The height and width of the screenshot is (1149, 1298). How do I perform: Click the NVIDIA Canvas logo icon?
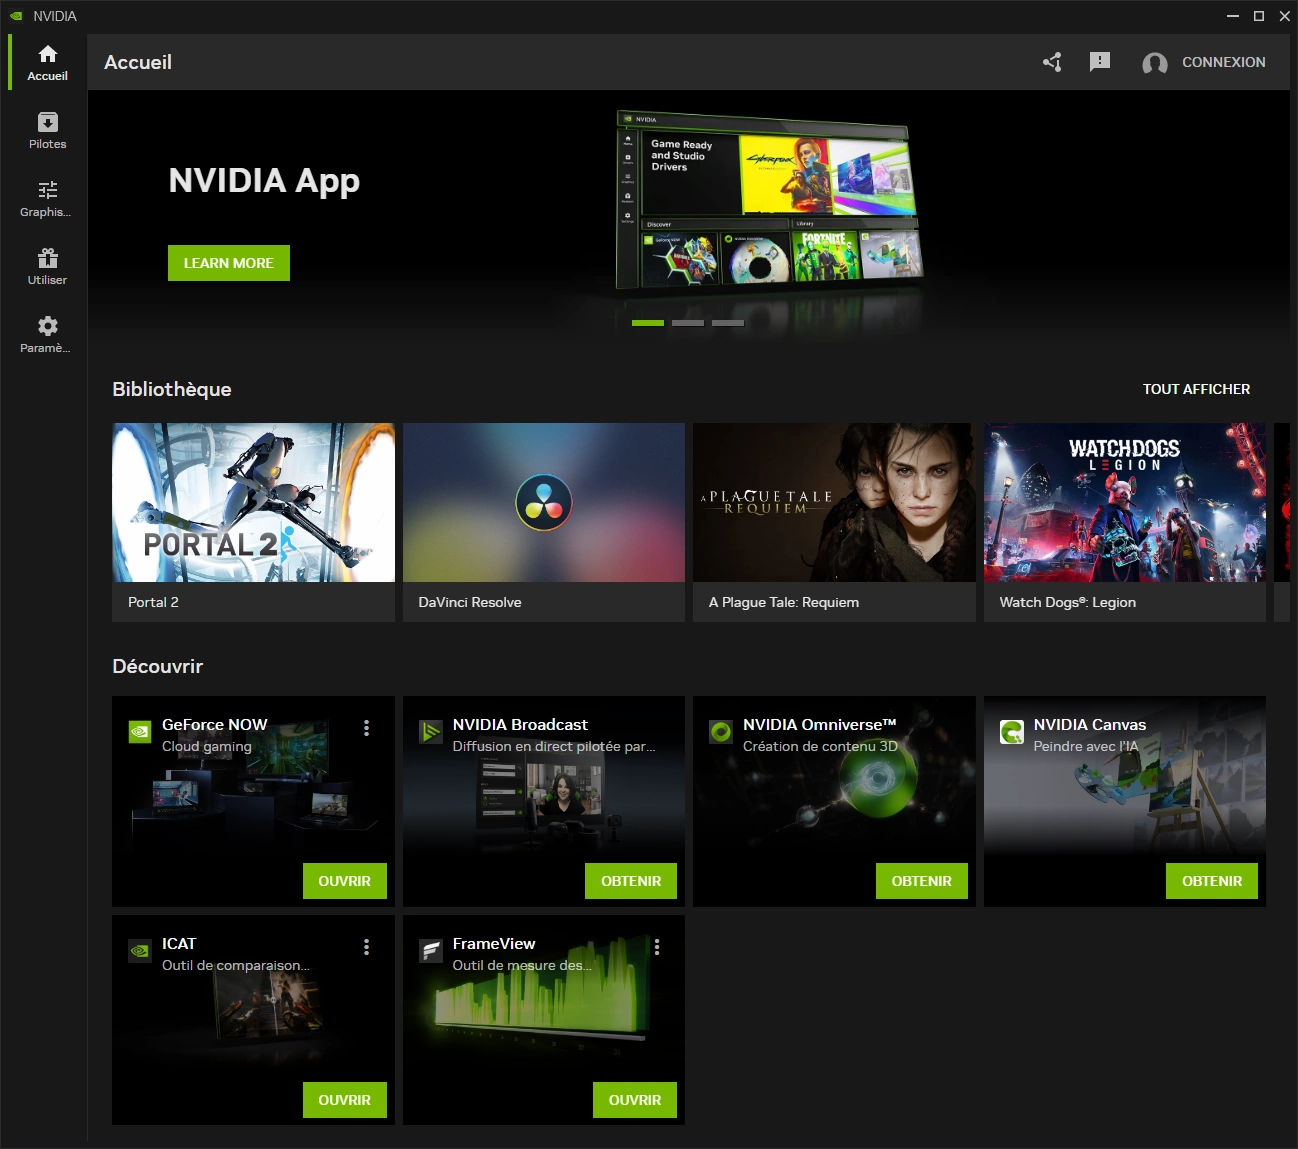(x=1011, y=731)
